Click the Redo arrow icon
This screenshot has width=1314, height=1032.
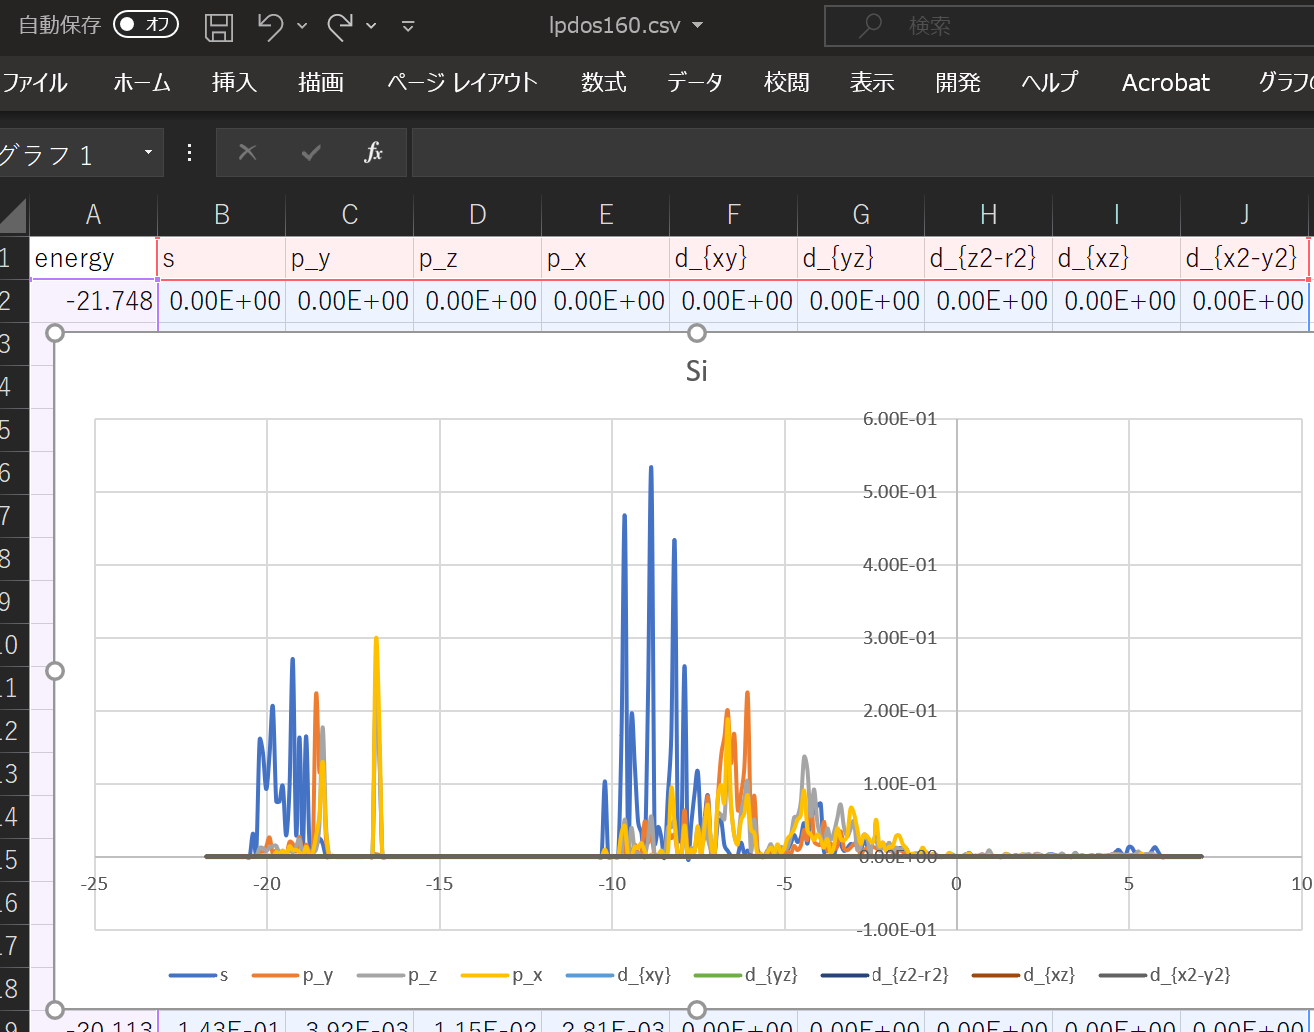(340, 26)
